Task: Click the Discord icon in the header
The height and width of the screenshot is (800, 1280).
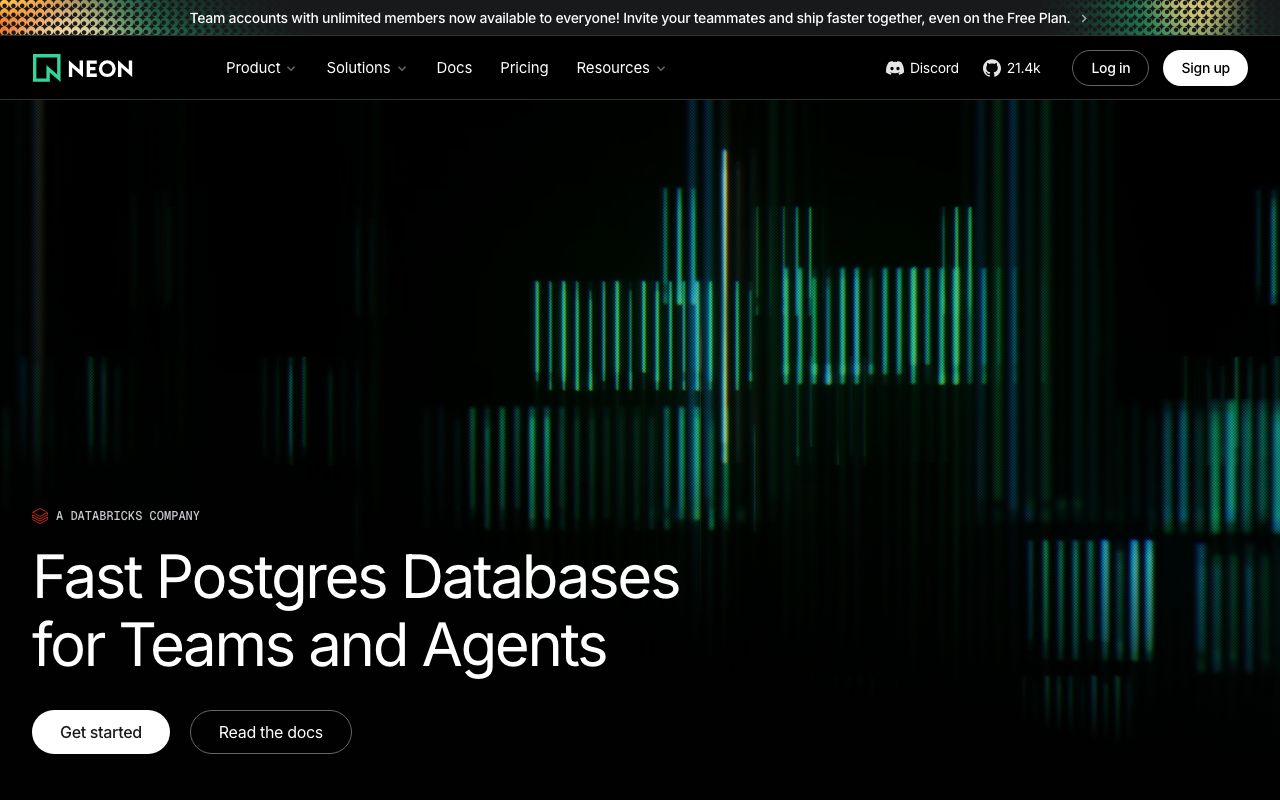Action: [895, 68]
